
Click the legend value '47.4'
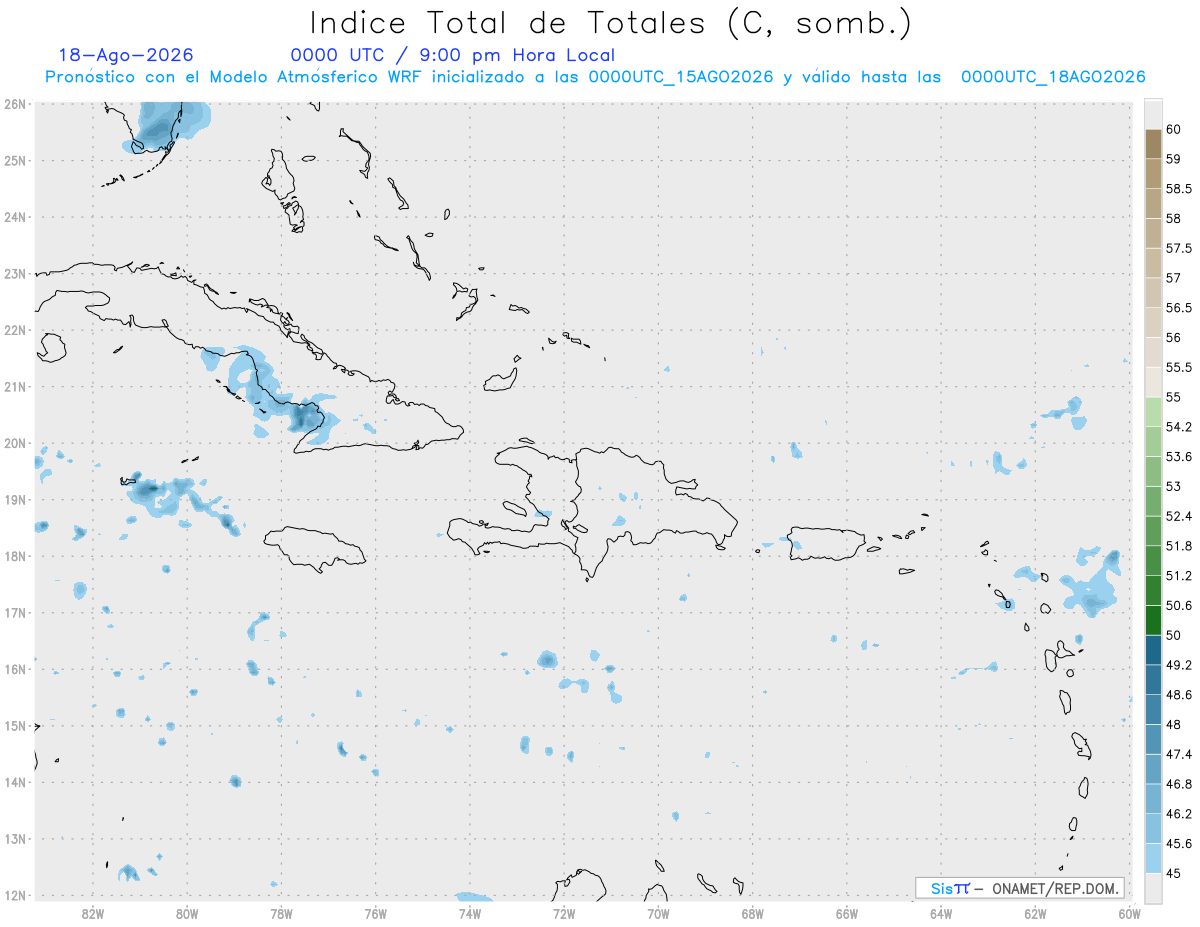pyautogui.click(x=1178, y=754)
